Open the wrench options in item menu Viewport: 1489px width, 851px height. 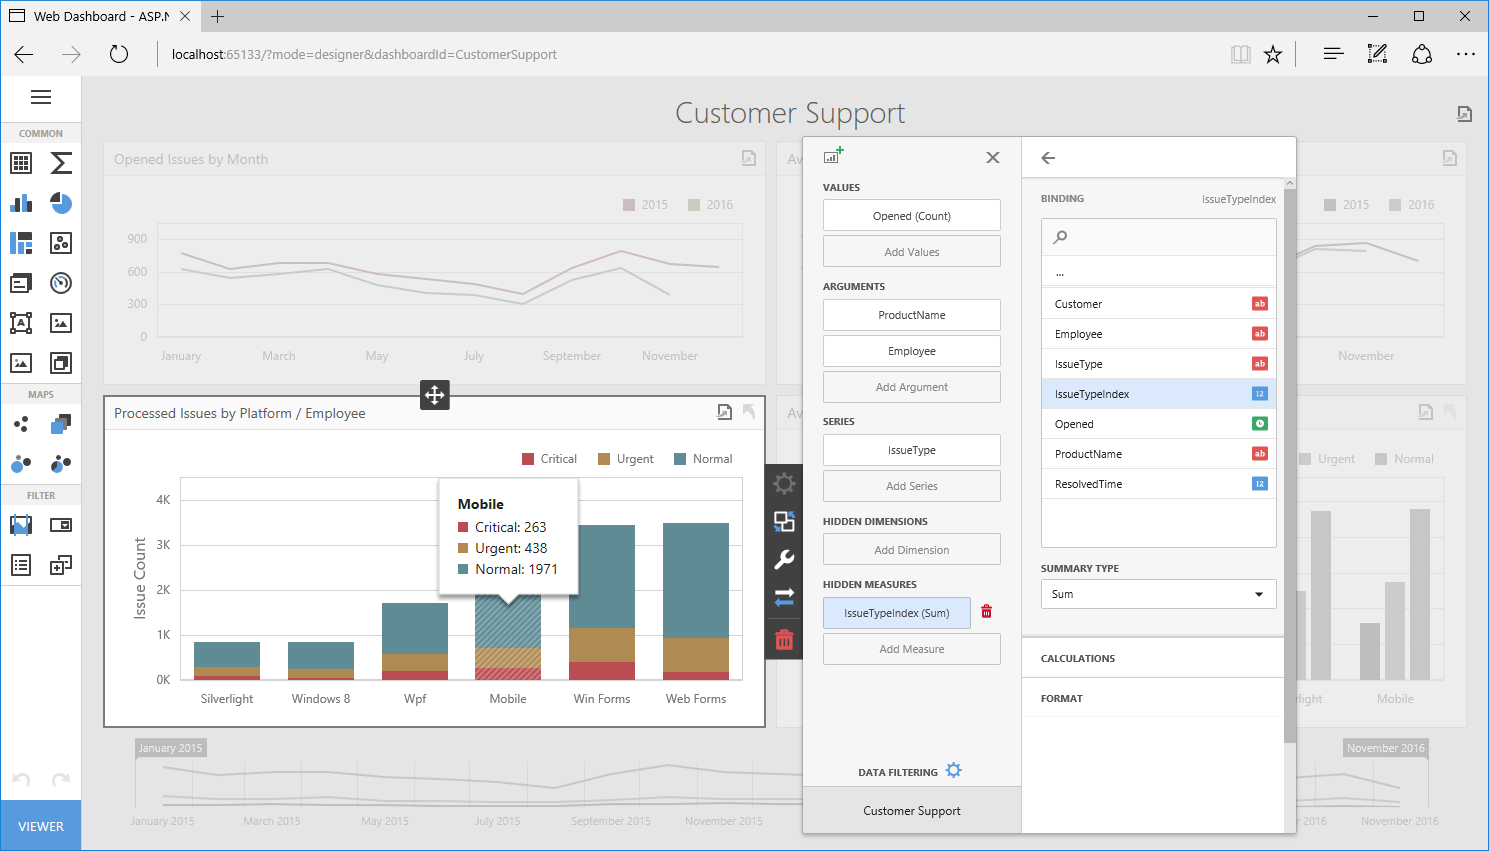click(x=784, y=560)
